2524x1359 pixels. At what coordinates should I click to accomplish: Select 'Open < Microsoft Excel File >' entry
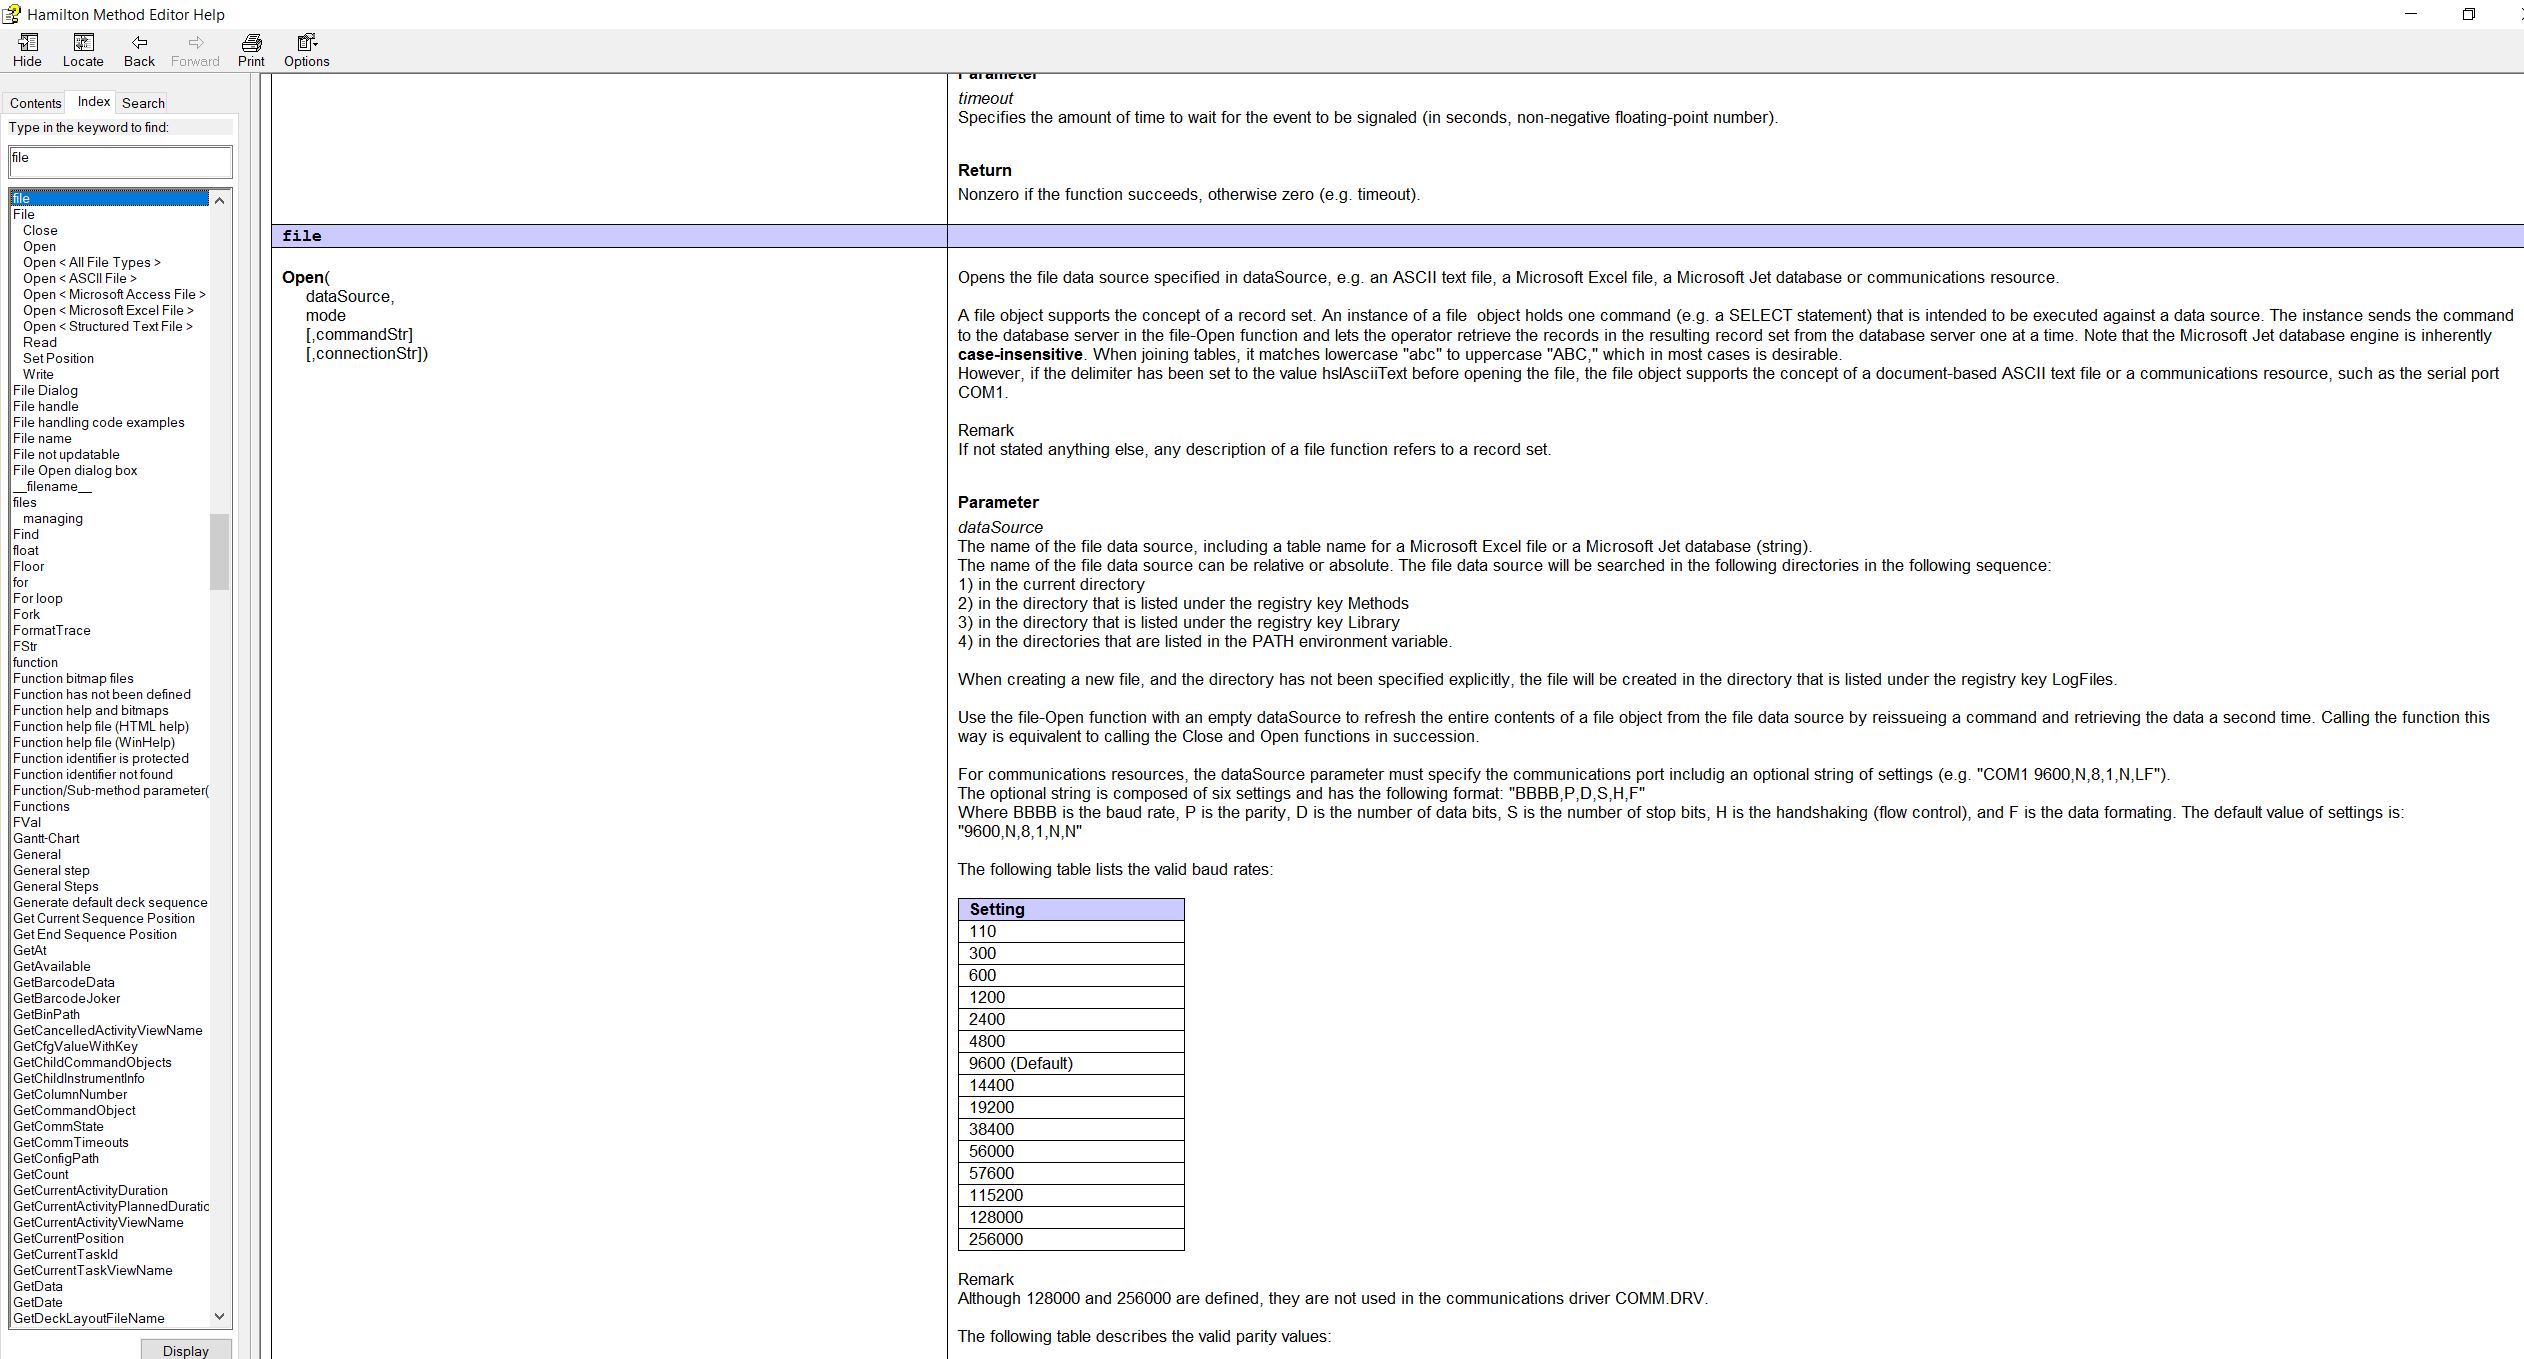tap(108, 310)
